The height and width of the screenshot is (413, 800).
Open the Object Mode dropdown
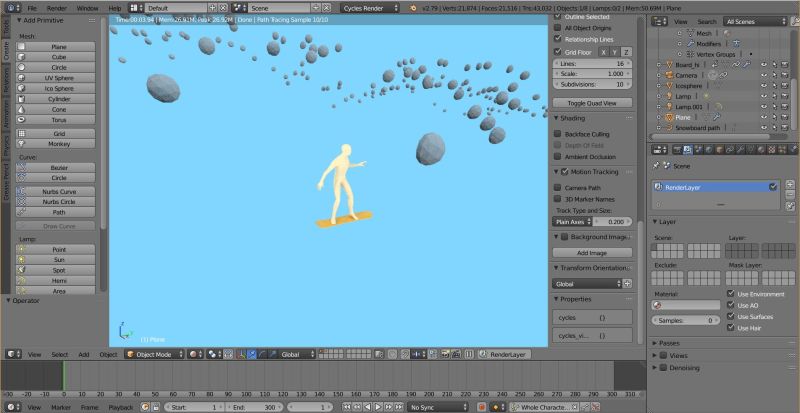coord(155,354)
